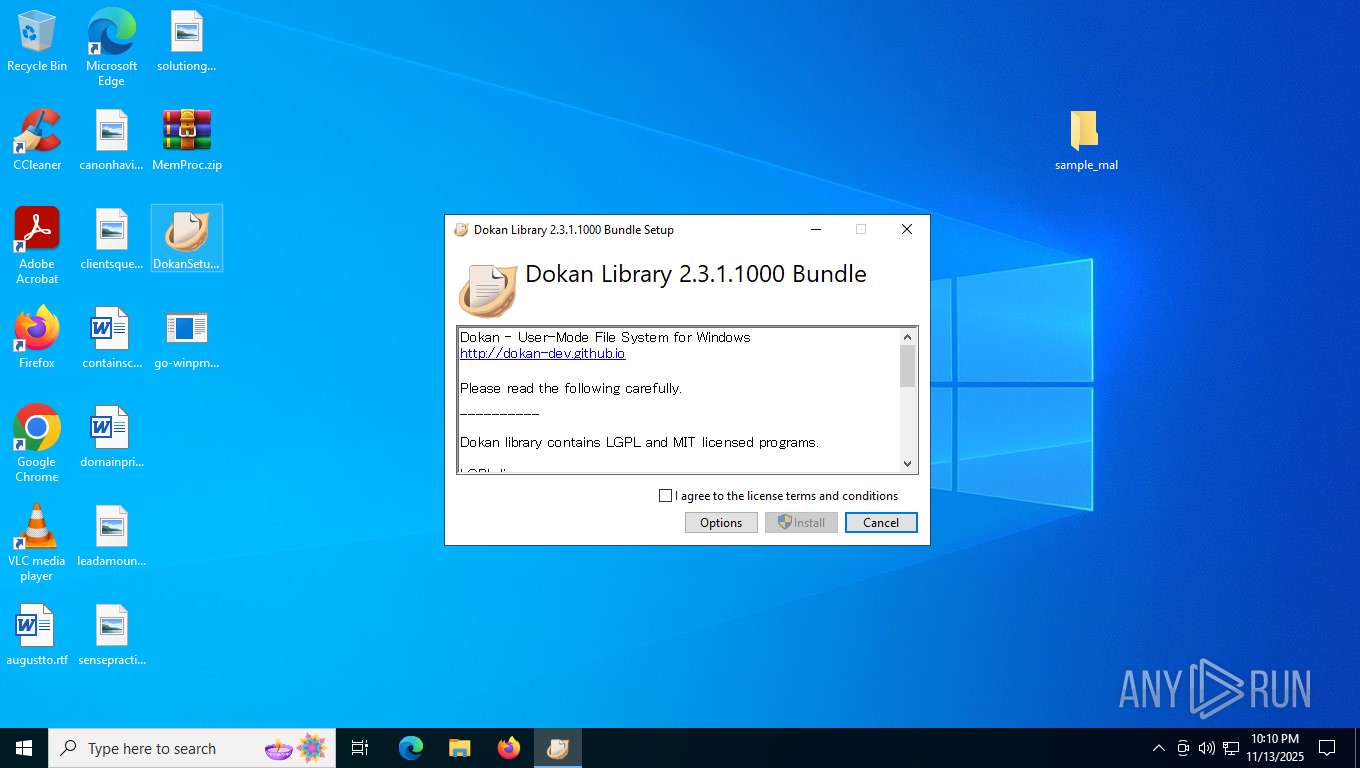
Task: Click 'Dokan library contains LGPL and MIT' line
Action: [x=639, y=442]
